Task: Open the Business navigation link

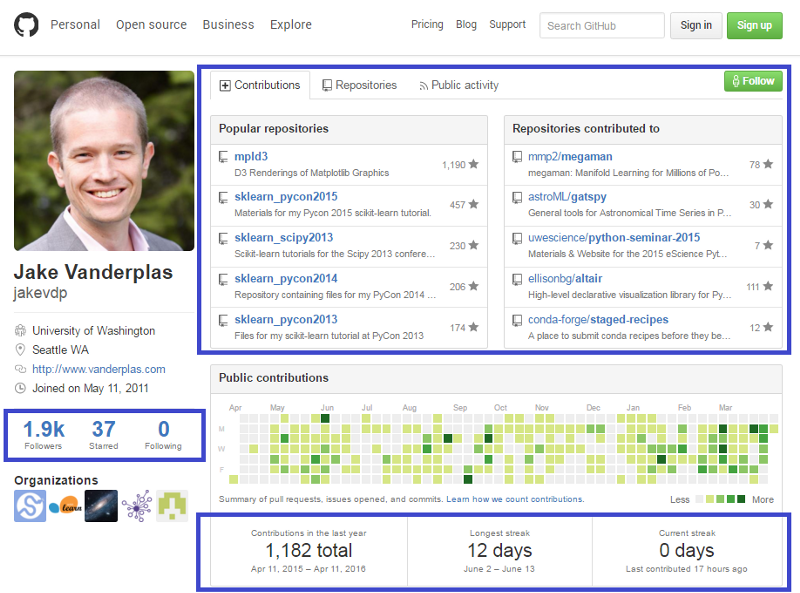Action: pyautogui.click(x=228, y=24)
